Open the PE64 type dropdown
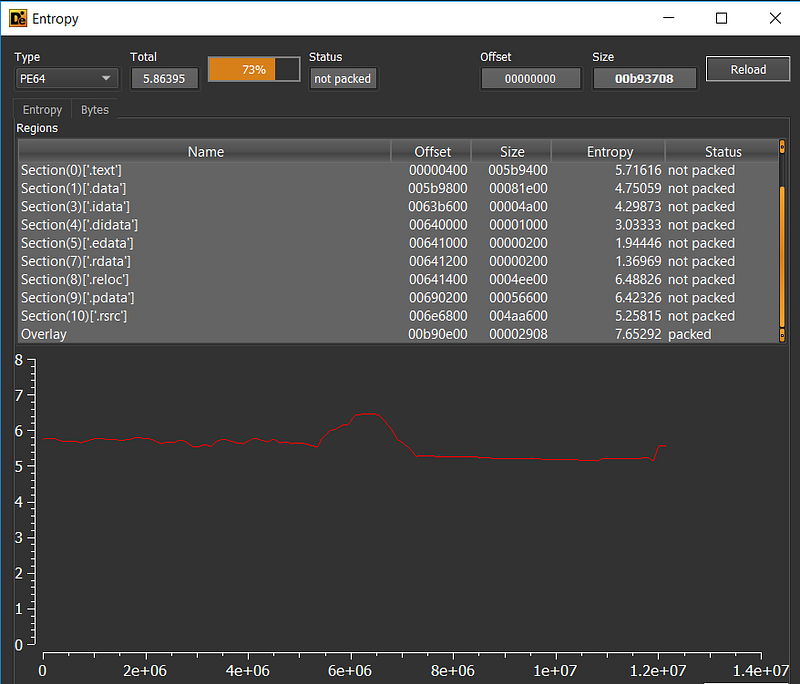Screen dimensions: 800x684 point(66,79)
